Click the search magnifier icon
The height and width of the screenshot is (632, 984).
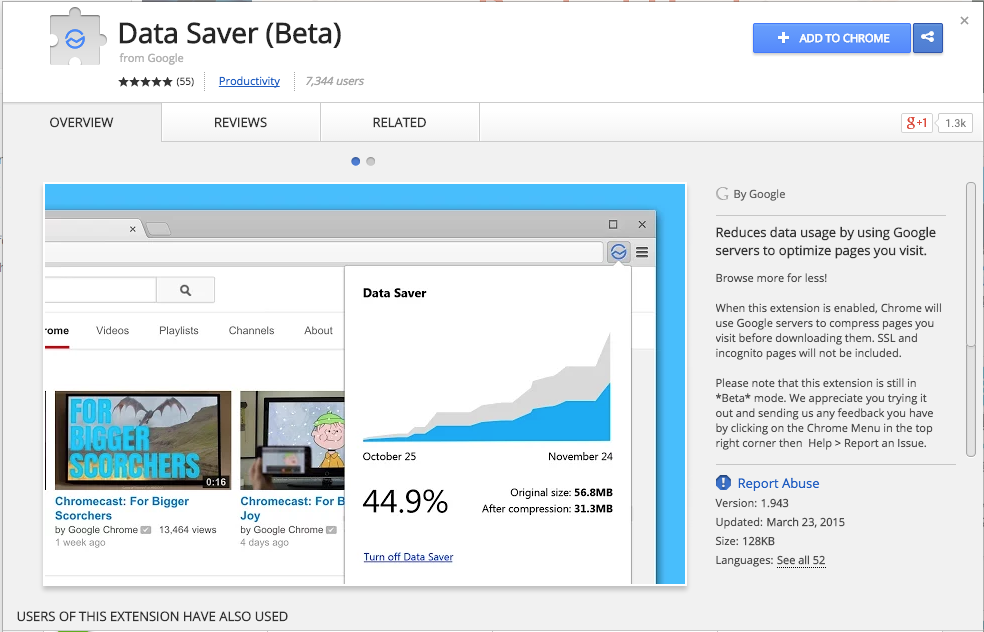coord(186,289)
